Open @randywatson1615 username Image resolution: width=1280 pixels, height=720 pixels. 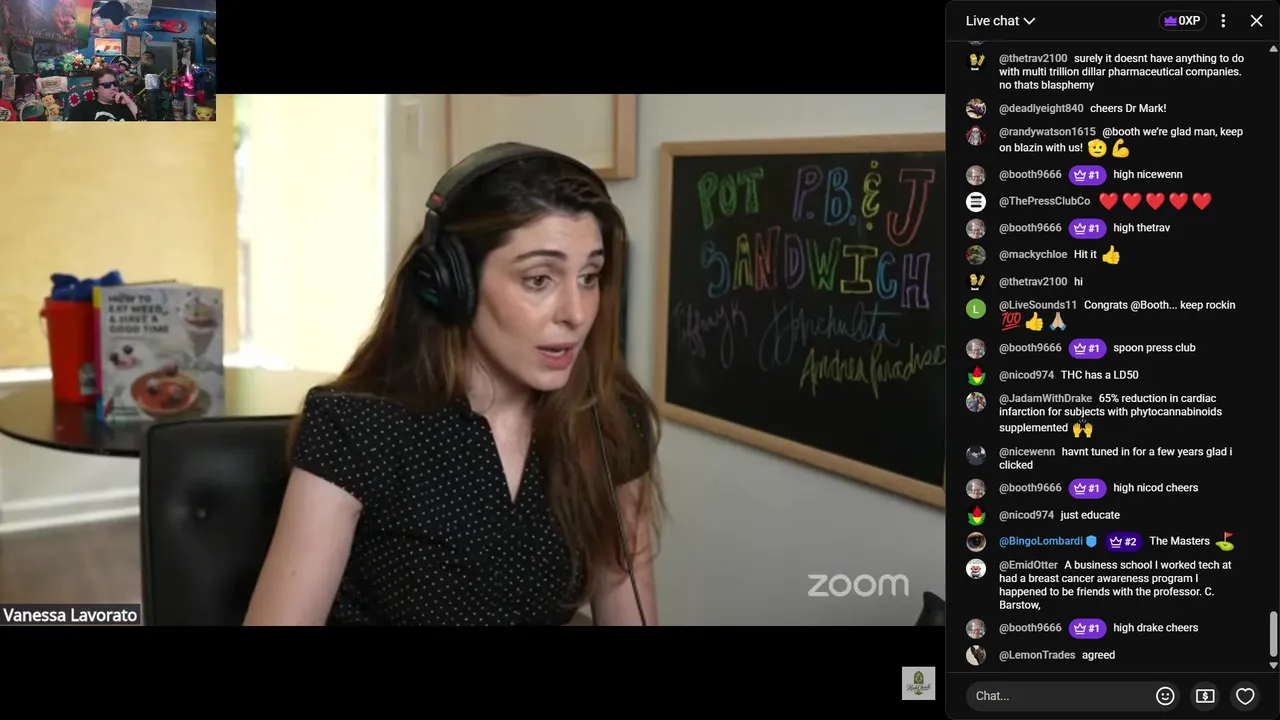coord(1047,132)
